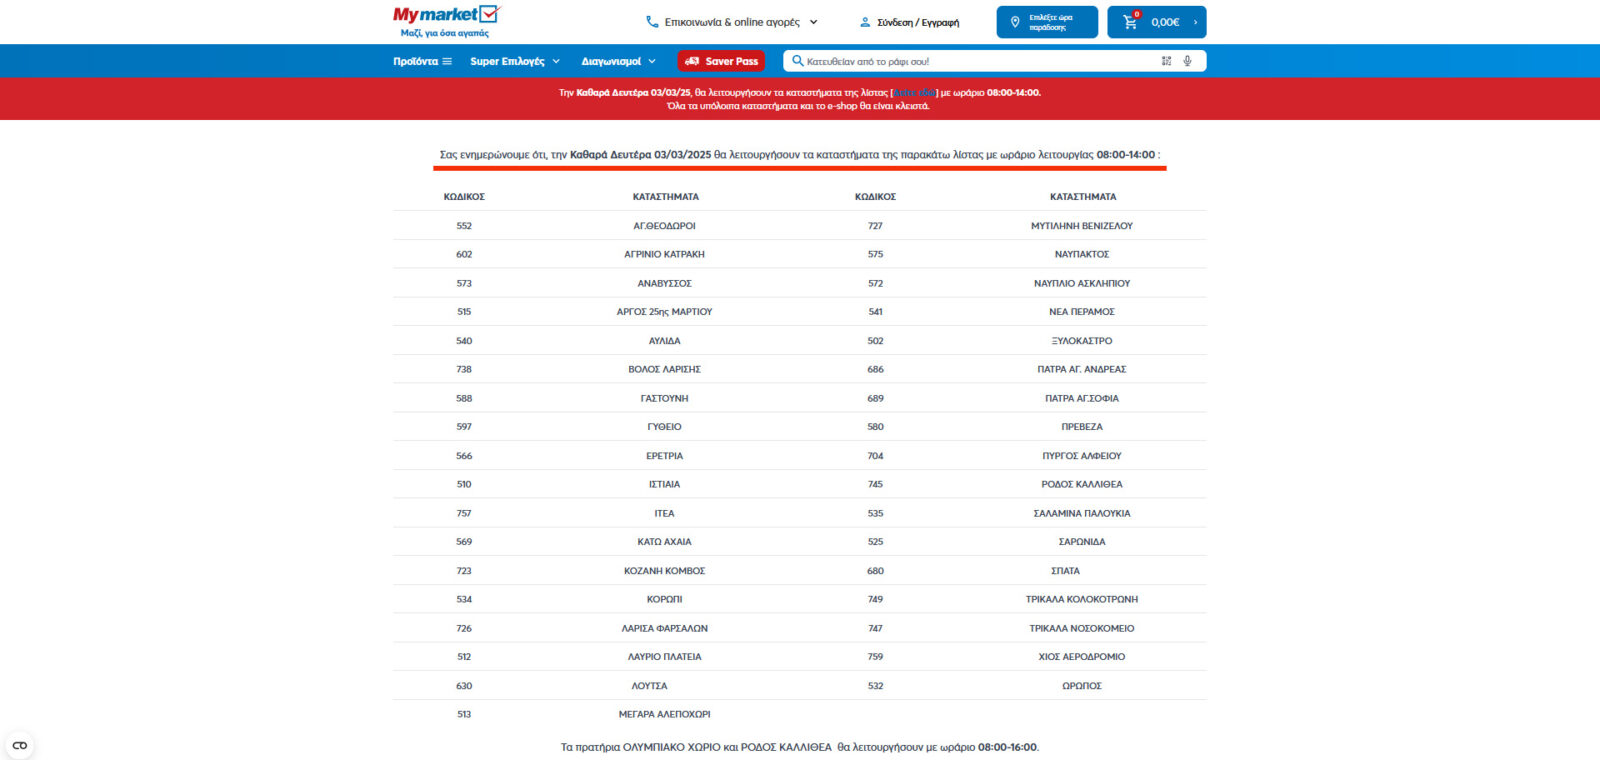Viewport: 1600px width, 760px height.
Task: Click the phone icon next to Επικοινωνία
Action: [652, 22]
